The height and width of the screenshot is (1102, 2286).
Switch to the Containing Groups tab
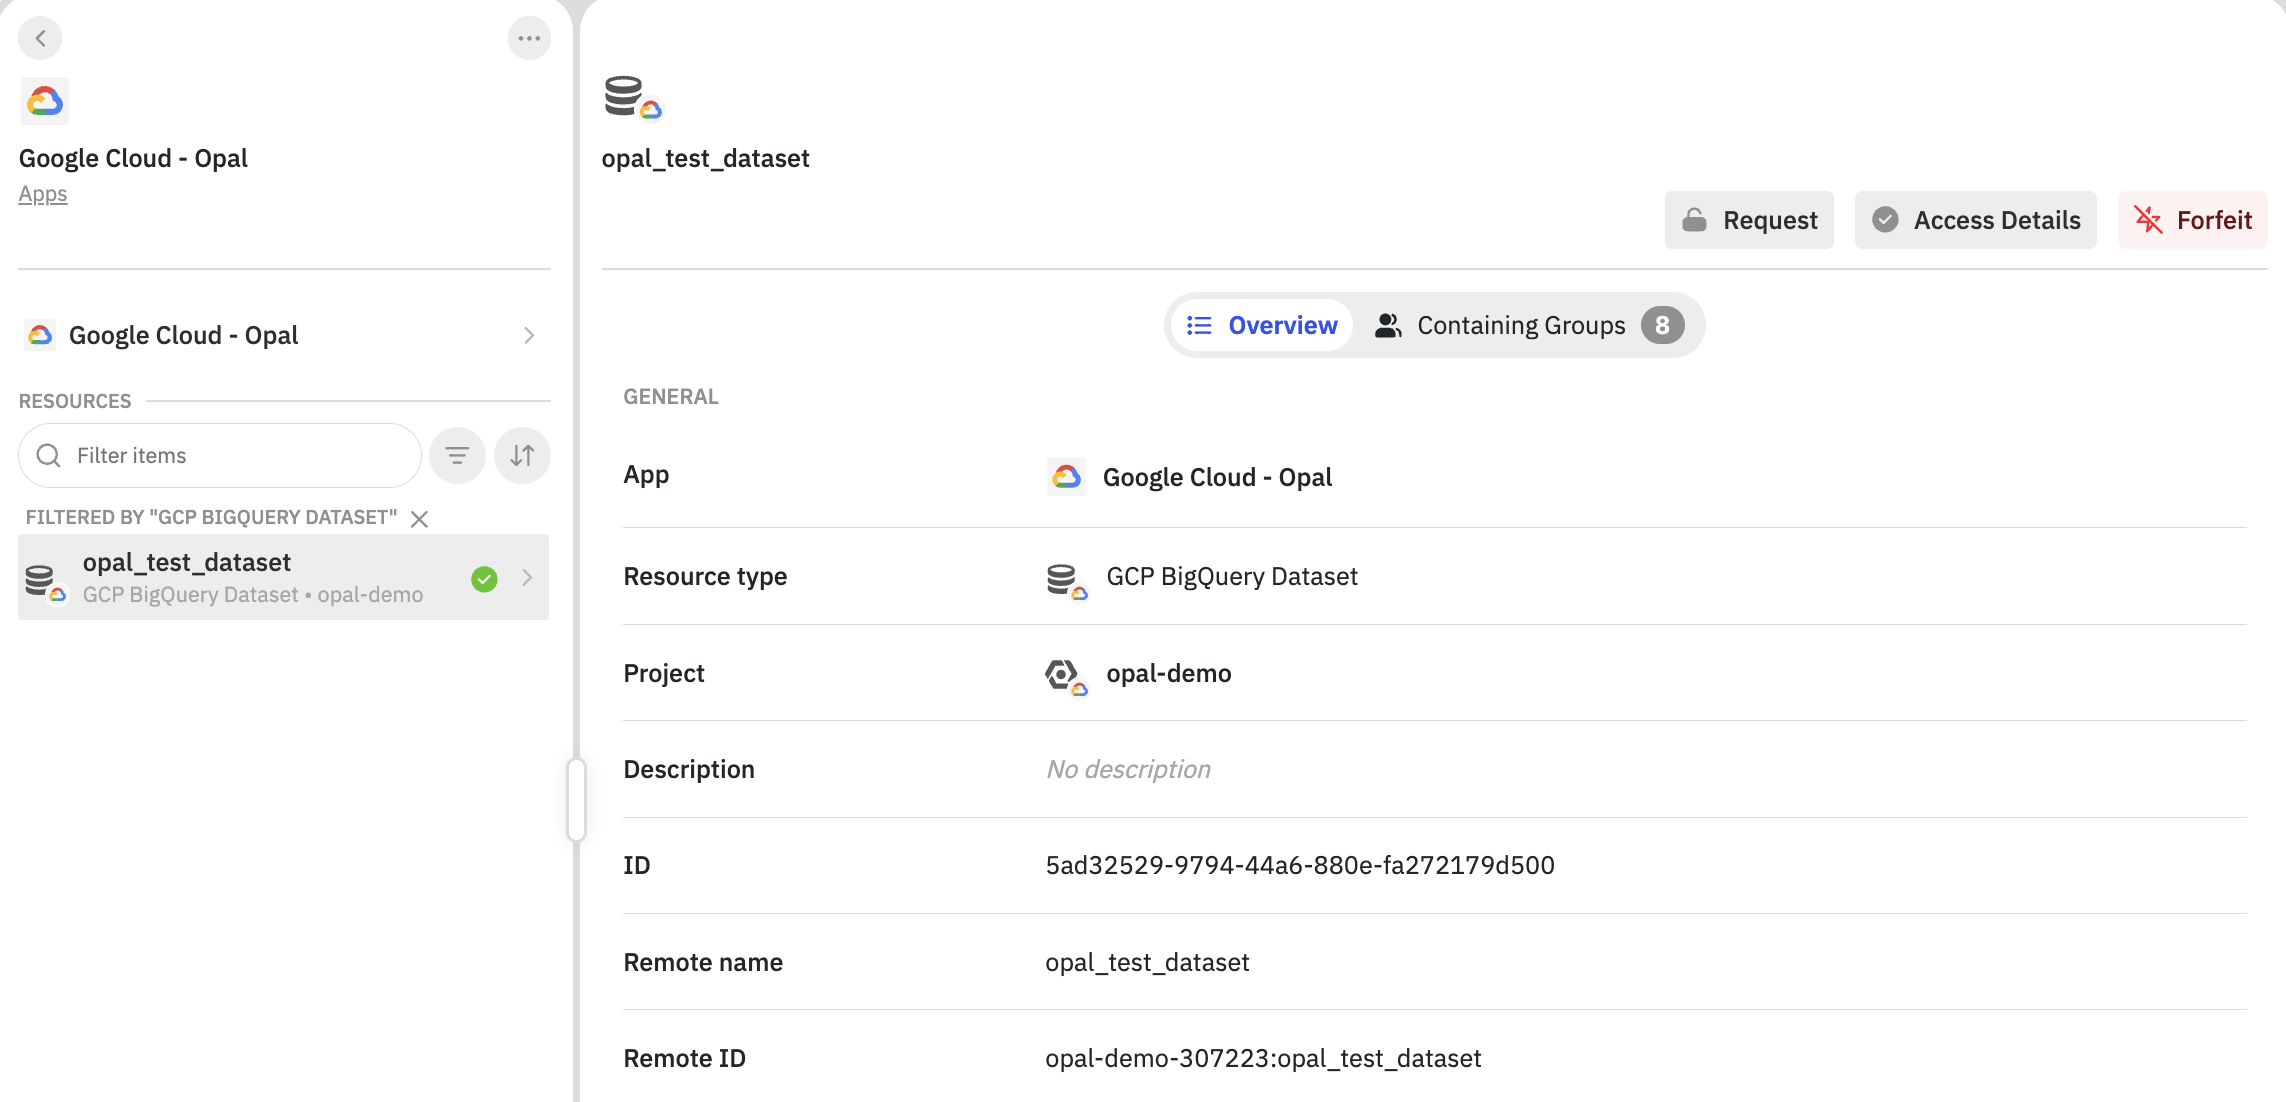[1528, 325]
